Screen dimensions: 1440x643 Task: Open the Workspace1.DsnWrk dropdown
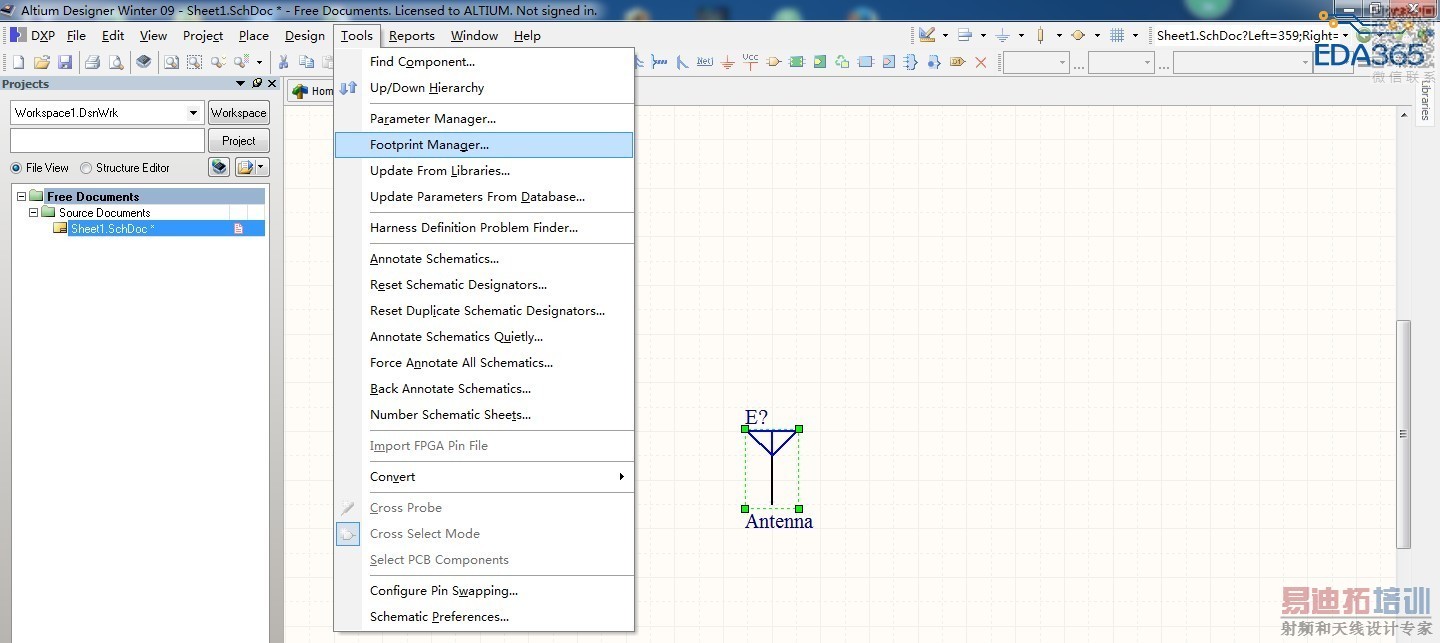pos(194,113)
